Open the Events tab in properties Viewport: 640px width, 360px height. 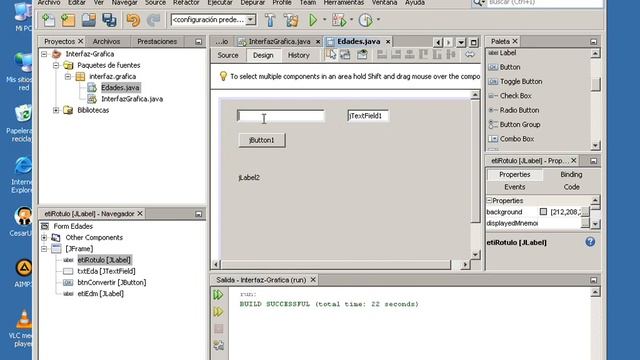(514, 187)
